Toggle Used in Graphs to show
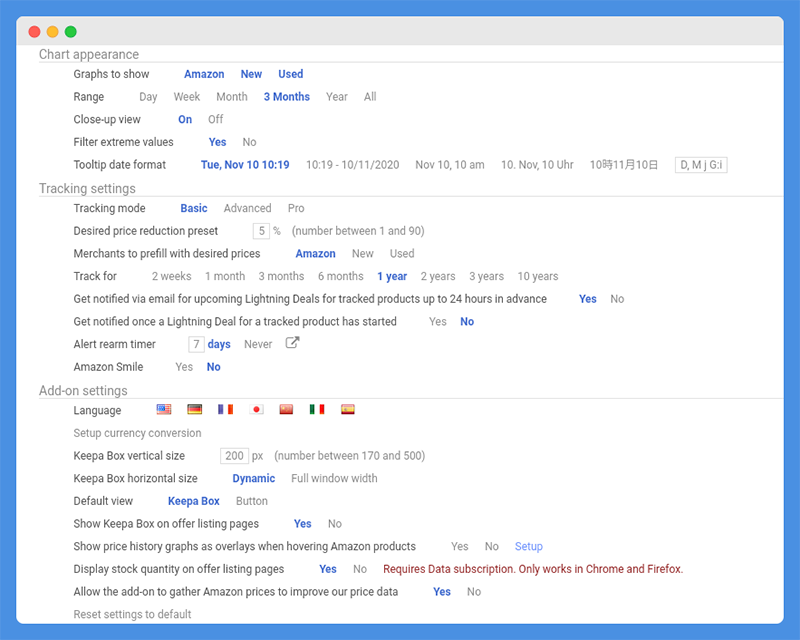Viewport: 800px width, 640px height. [x=291, y=74]
